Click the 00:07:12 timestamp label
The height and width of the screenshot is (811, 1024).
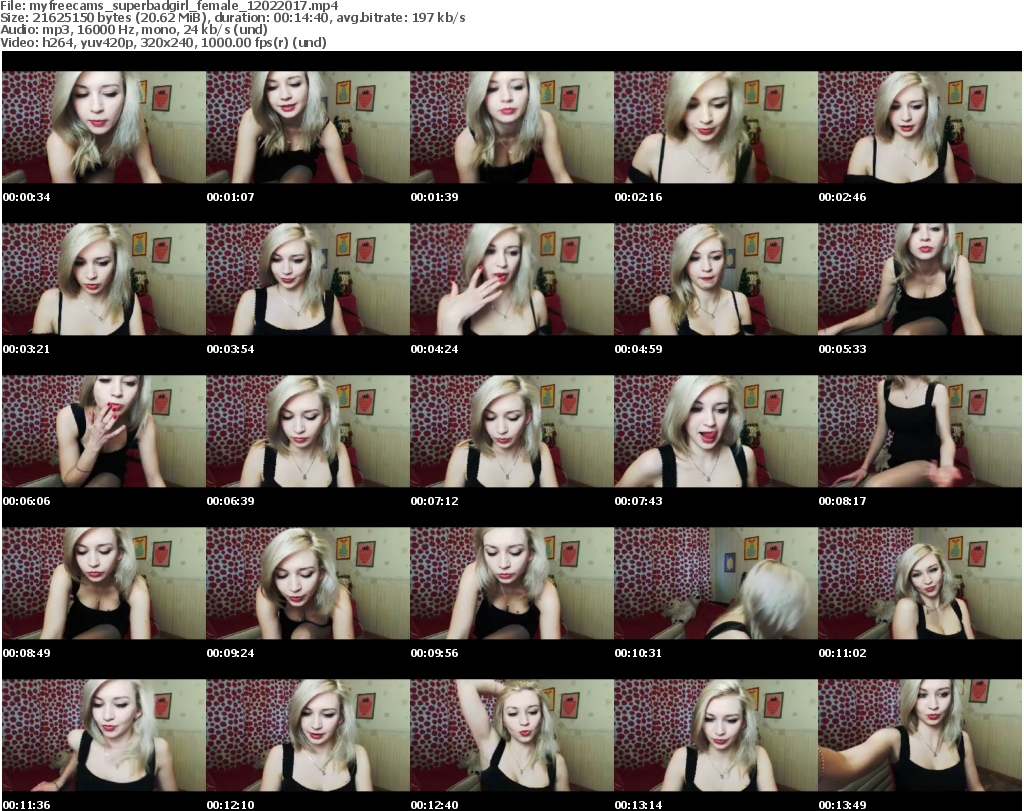tap(434, 501)
